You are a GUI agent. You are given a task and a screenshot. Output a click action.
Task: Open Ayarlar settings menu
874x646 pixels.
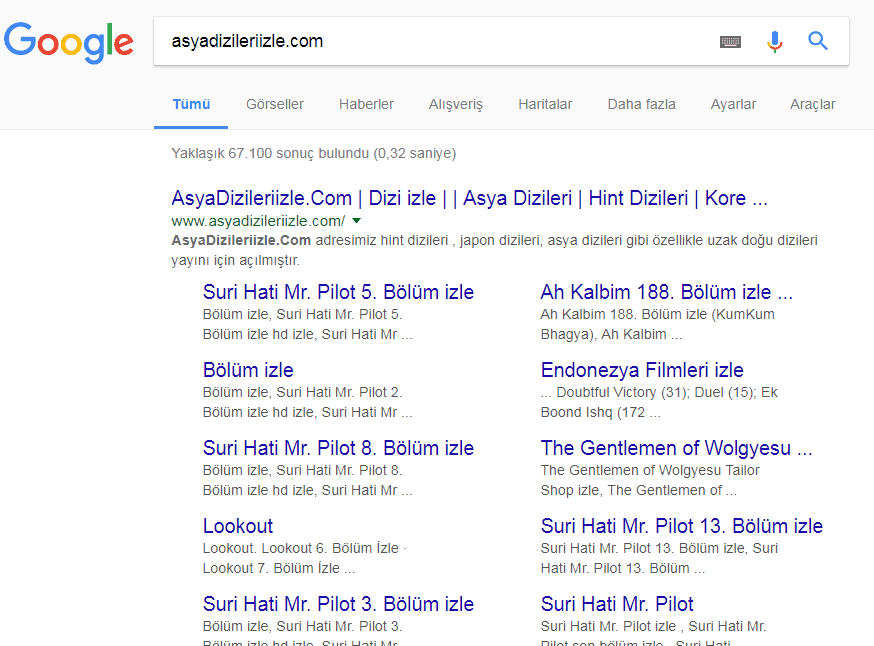[x=733, y=104]
